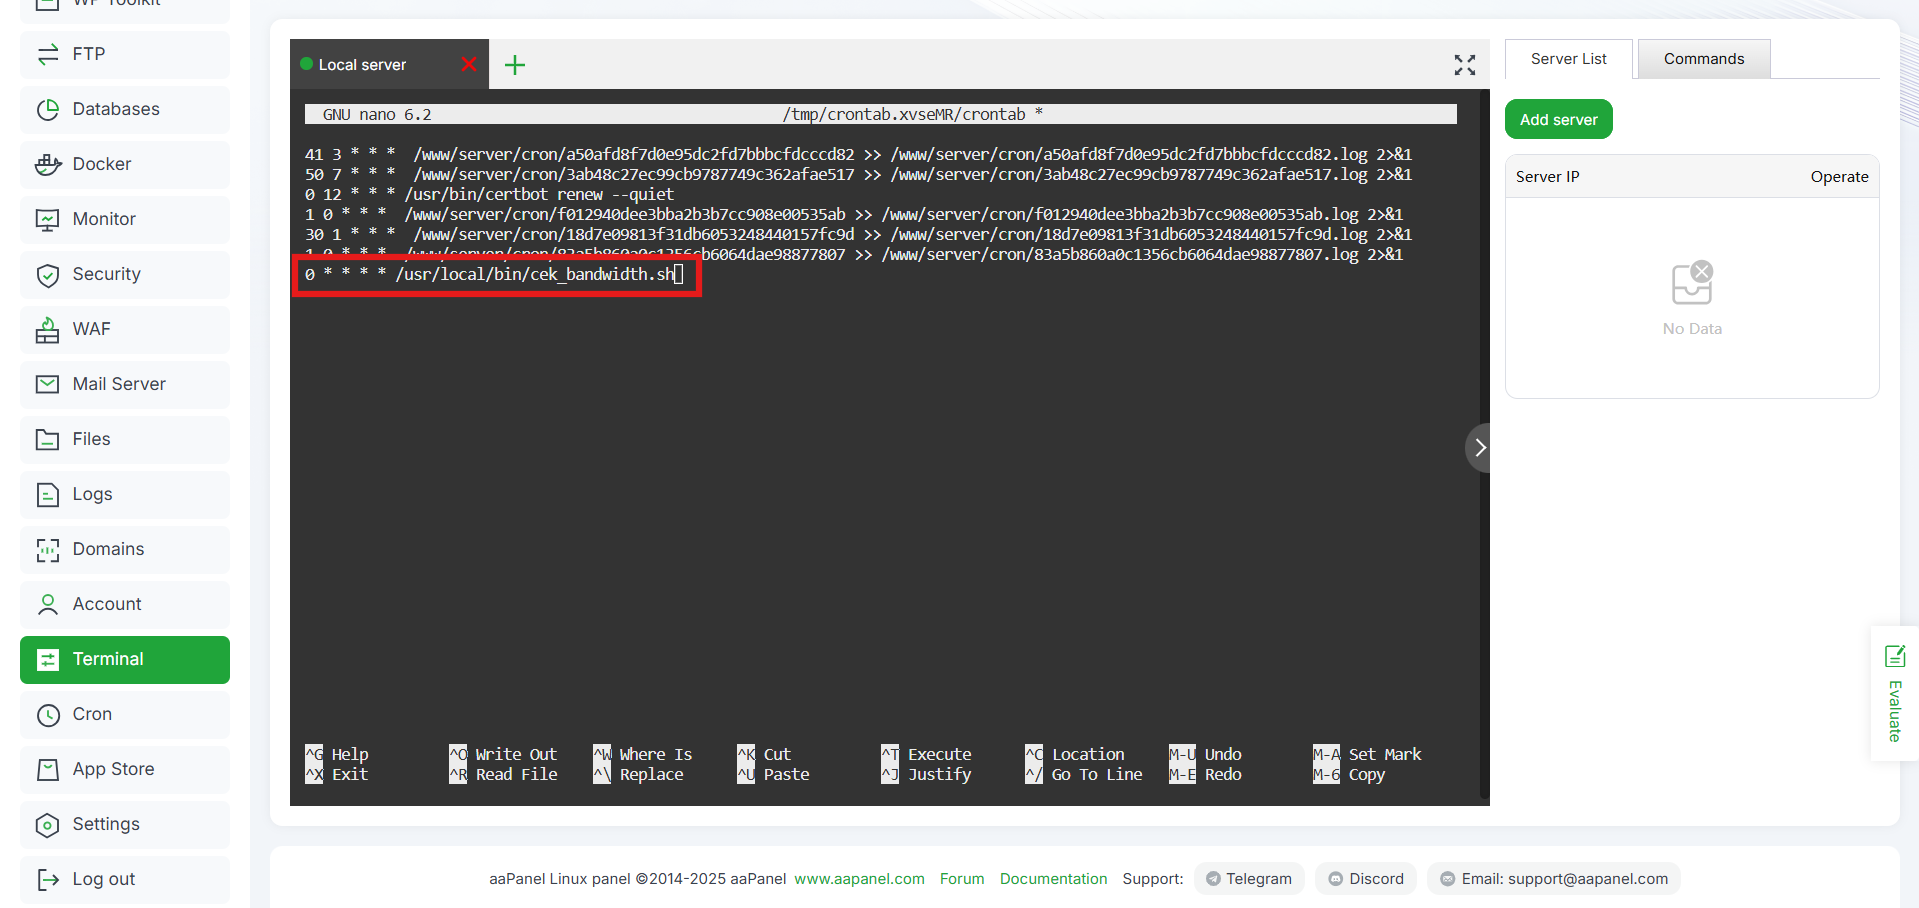Click the Files folder icon
This screenshot has width=1919, height=908.
(x=48, y=439)
